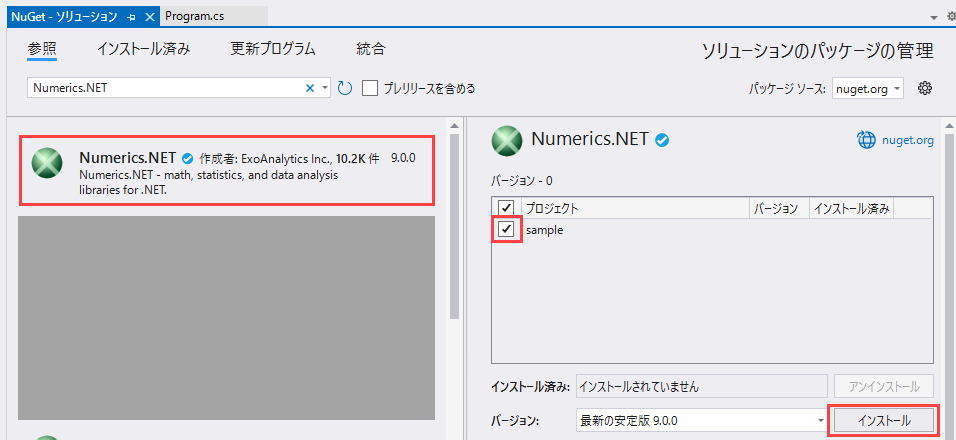Viewport: 956px width, 440px height.
Task: Click the globe icon beside nuget.org link
Action: click(x=866, y=140)
